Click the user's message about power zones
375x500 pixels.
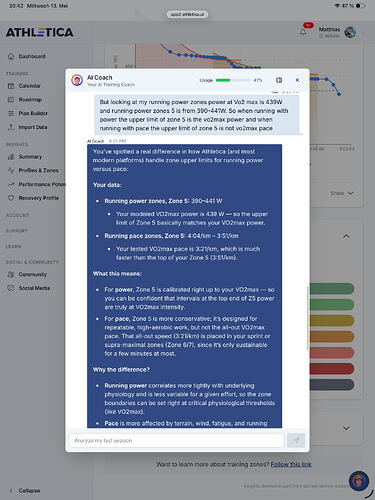point(197,115)
